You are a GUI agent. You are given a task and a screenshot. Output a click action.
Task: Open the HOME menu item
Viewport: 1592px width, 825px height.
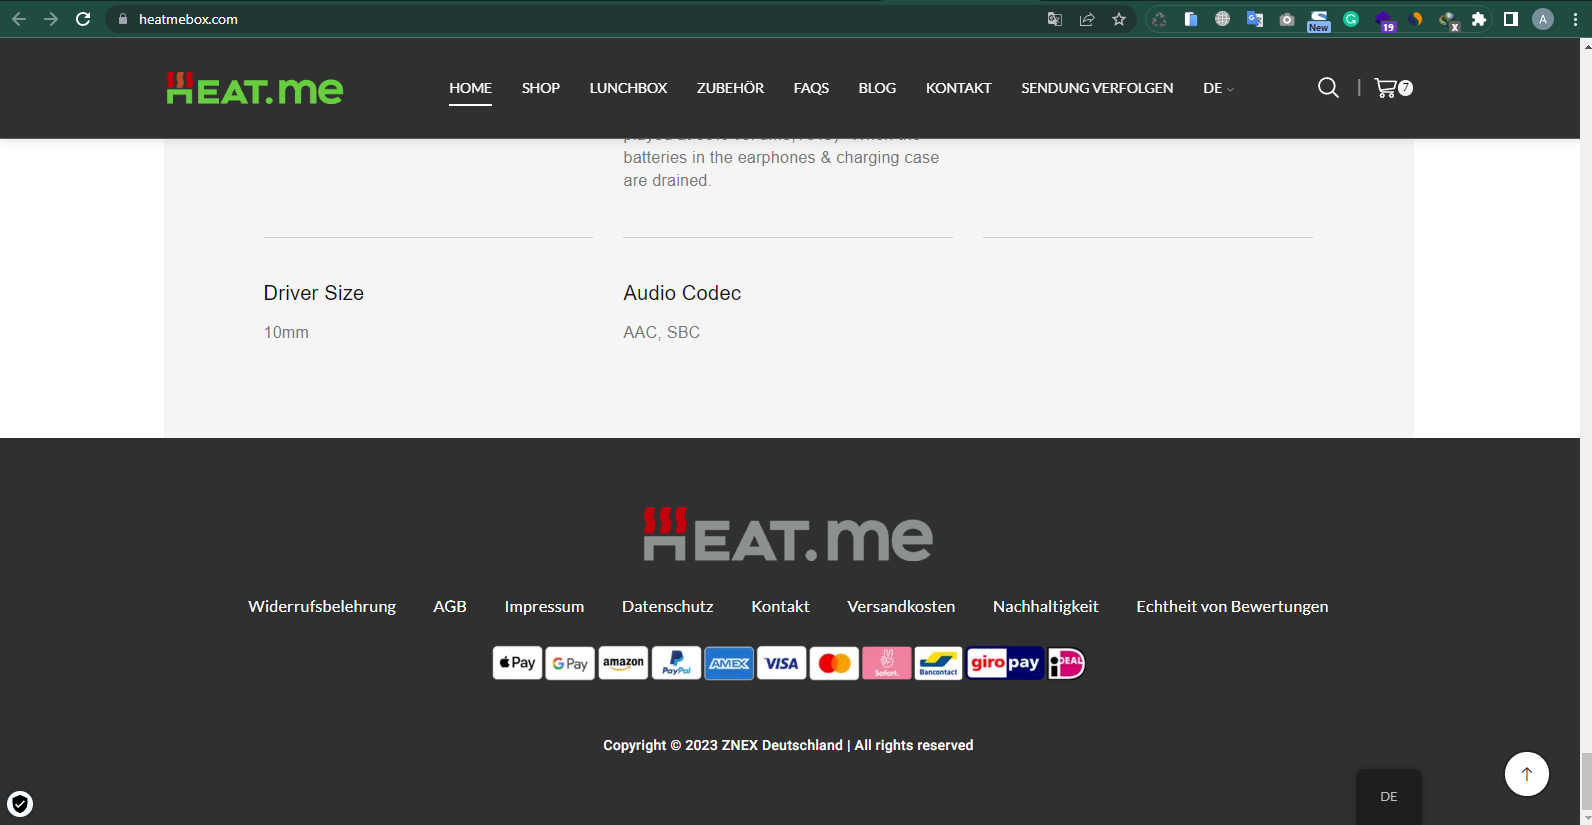[470, 88]
